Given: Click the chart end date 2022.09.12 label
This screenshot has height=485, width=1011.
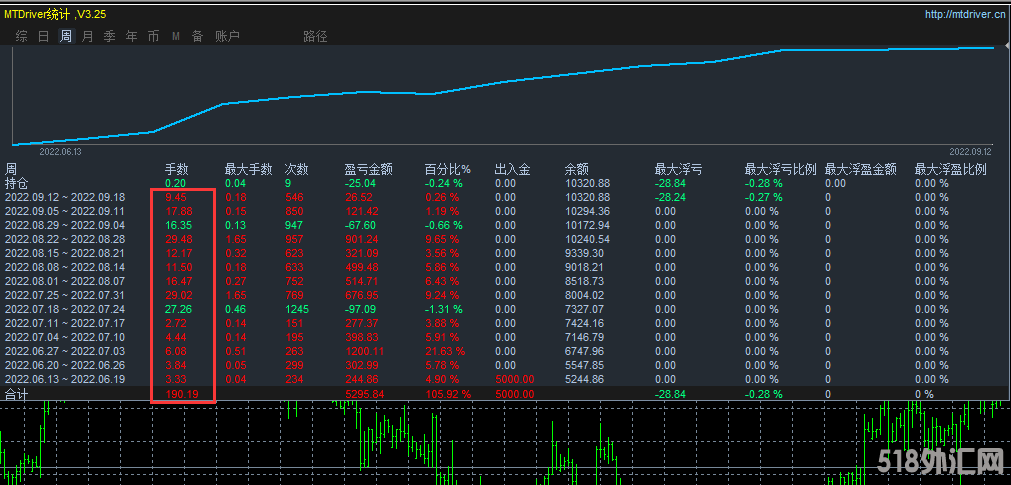Looking at the screenshot, I should tap(970, 152).
